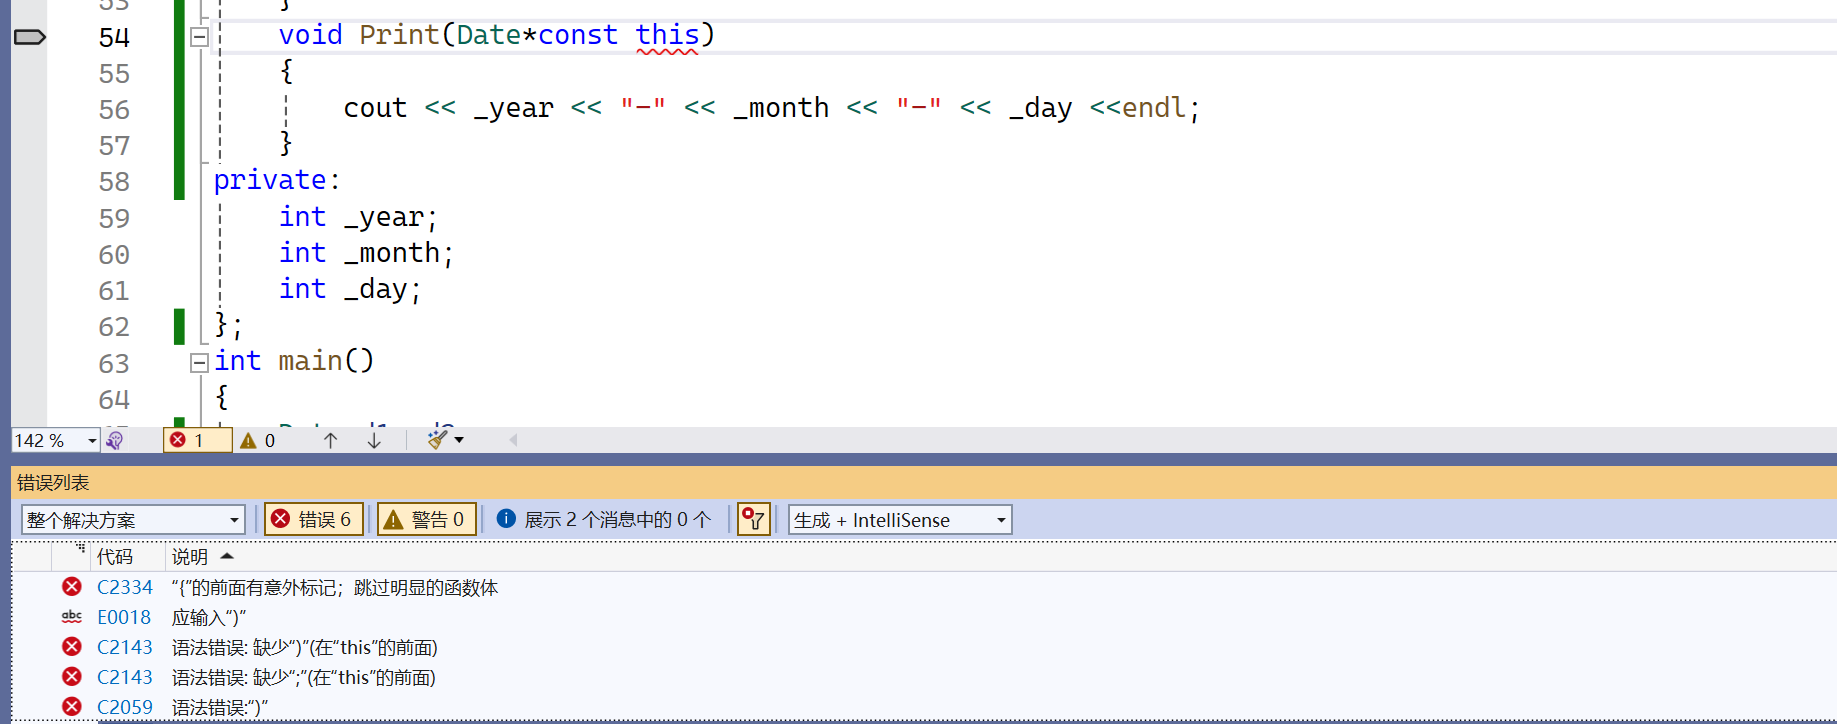Click the red error icon of the C2059 row
This screenshot has height=724, width=1837.
72,707
